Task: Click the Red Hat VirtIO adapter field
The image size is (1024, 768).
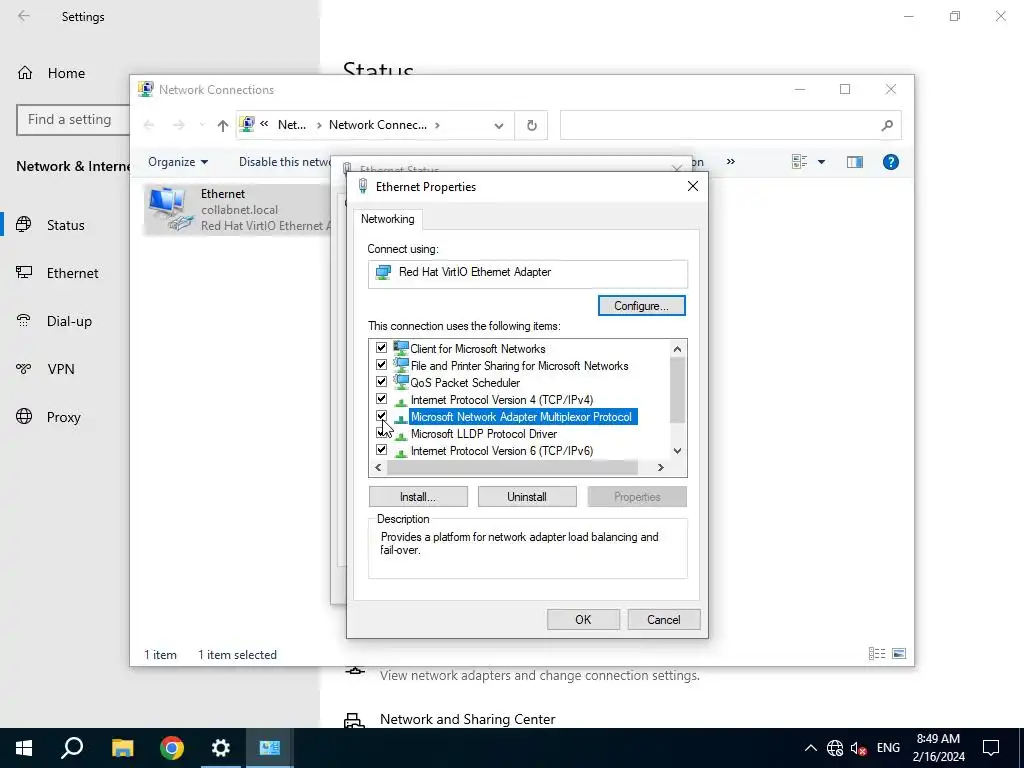Action: (x=528, y=273)
